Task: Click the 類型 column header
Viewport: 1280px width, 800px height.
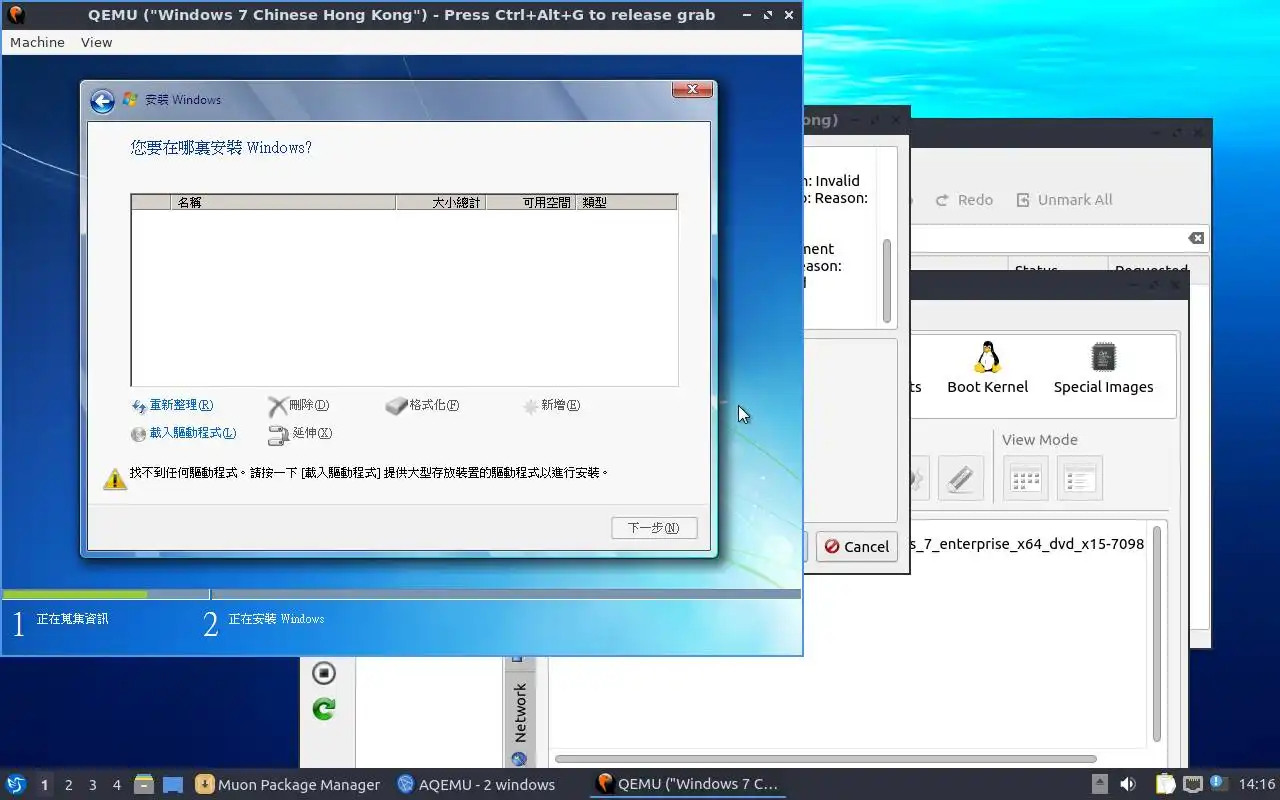Action: click(x=626, y=202)
